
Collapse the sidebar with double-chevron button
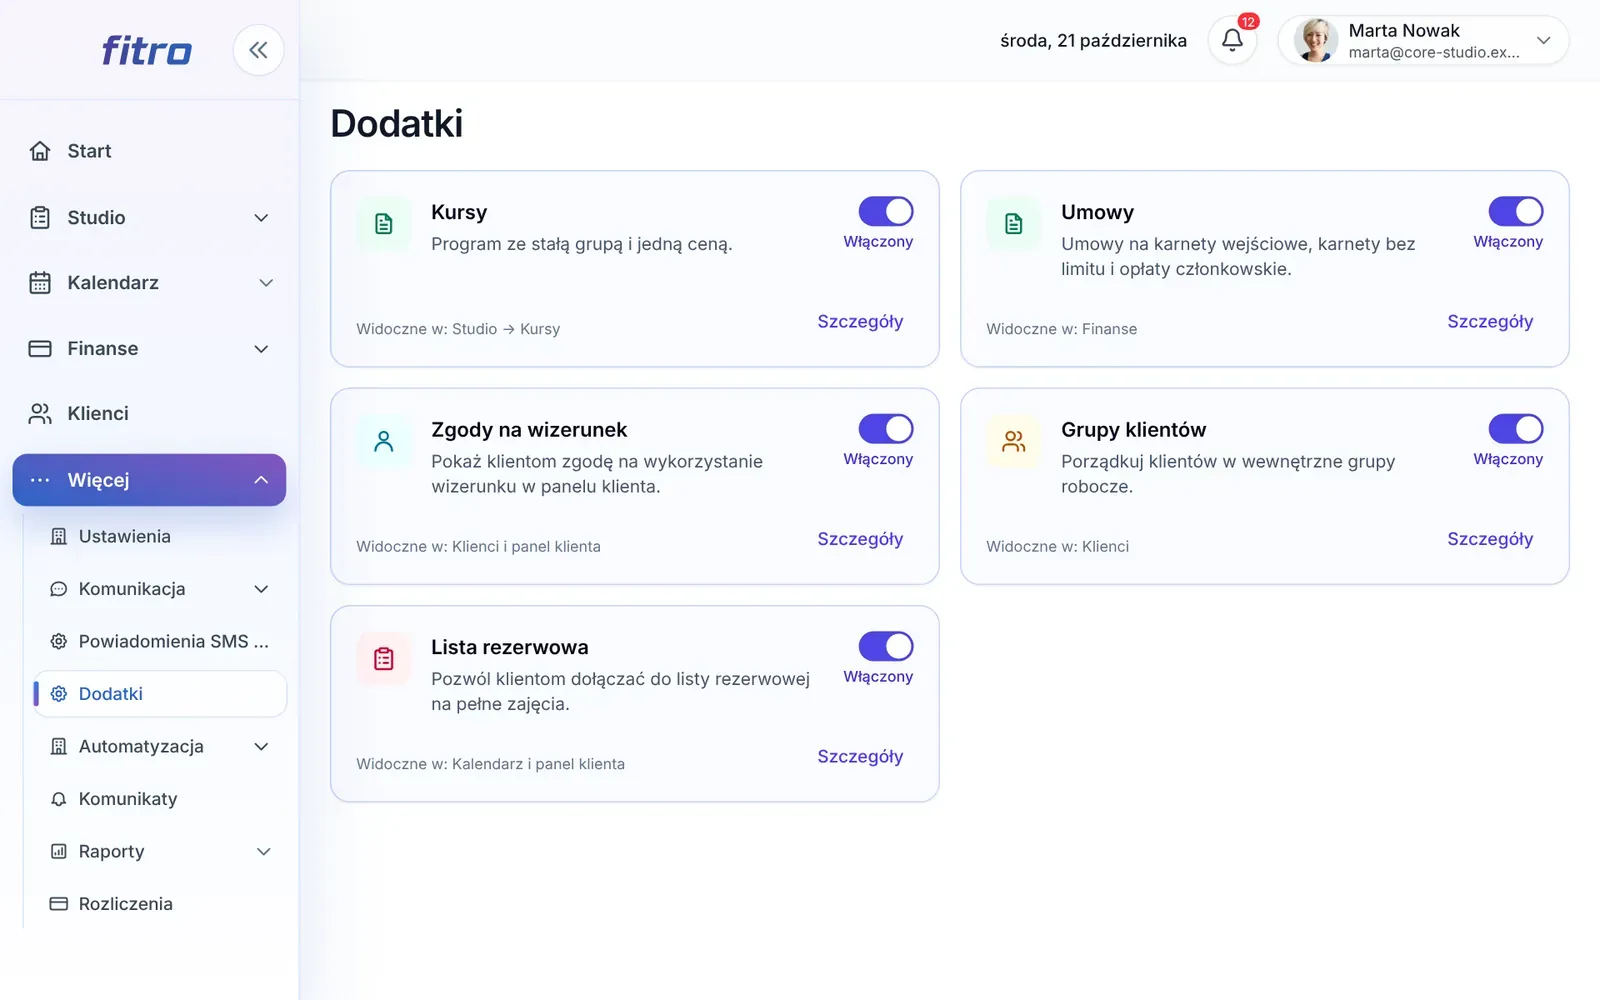pyautogui.click(x=258, y=50)
